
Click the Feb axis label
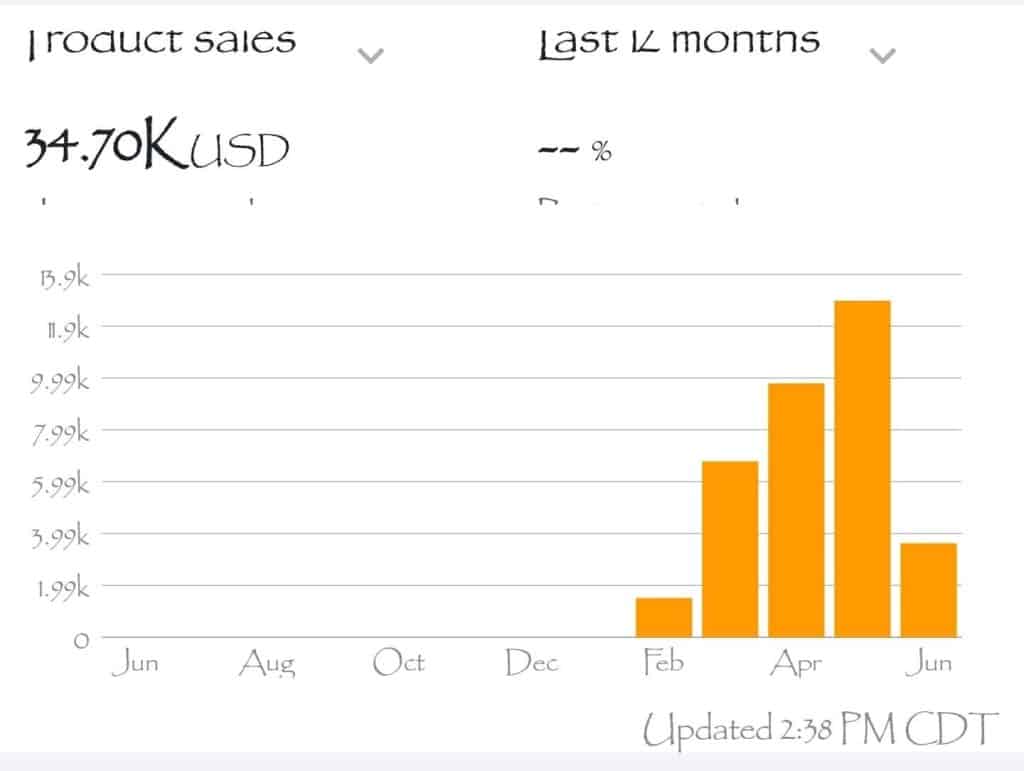(x=664, y=662)
